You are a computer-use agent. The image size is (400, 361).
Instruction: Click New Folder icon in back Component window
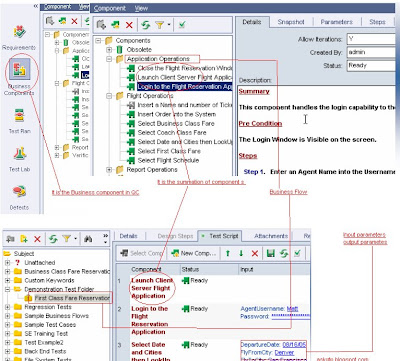pos(50,21)
